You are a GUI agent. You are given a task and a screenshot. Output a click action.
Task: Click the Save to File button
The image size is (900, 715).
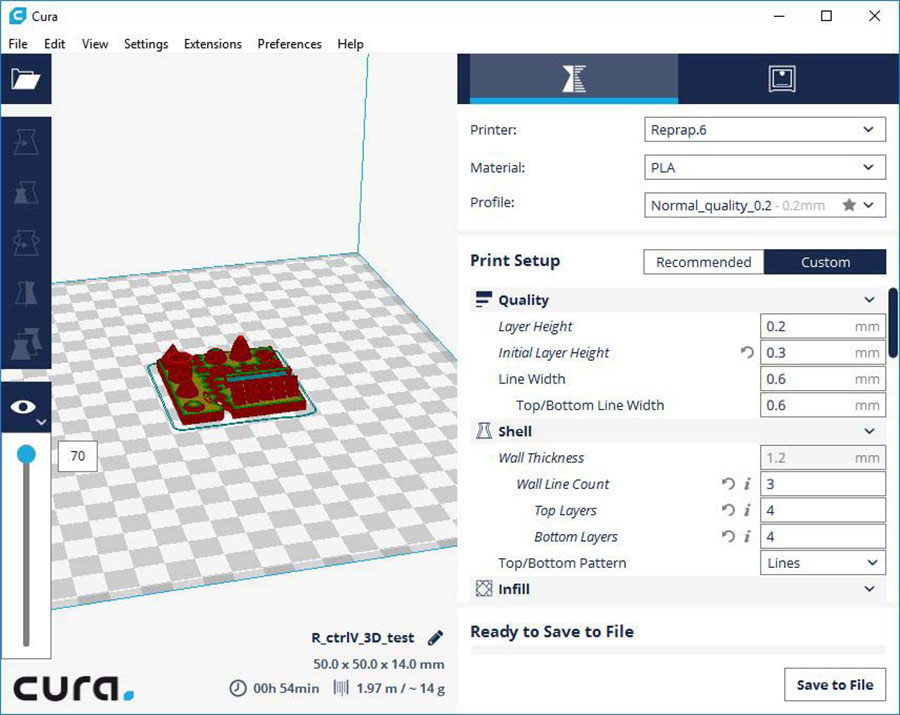[835, 685]
